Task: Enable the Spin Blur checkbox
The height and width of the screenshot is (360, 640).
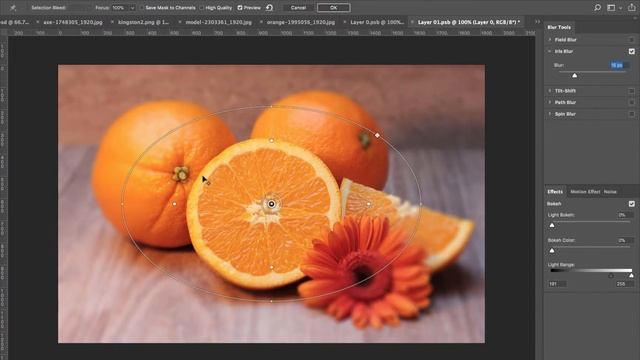Action: [x=631, y=114]
